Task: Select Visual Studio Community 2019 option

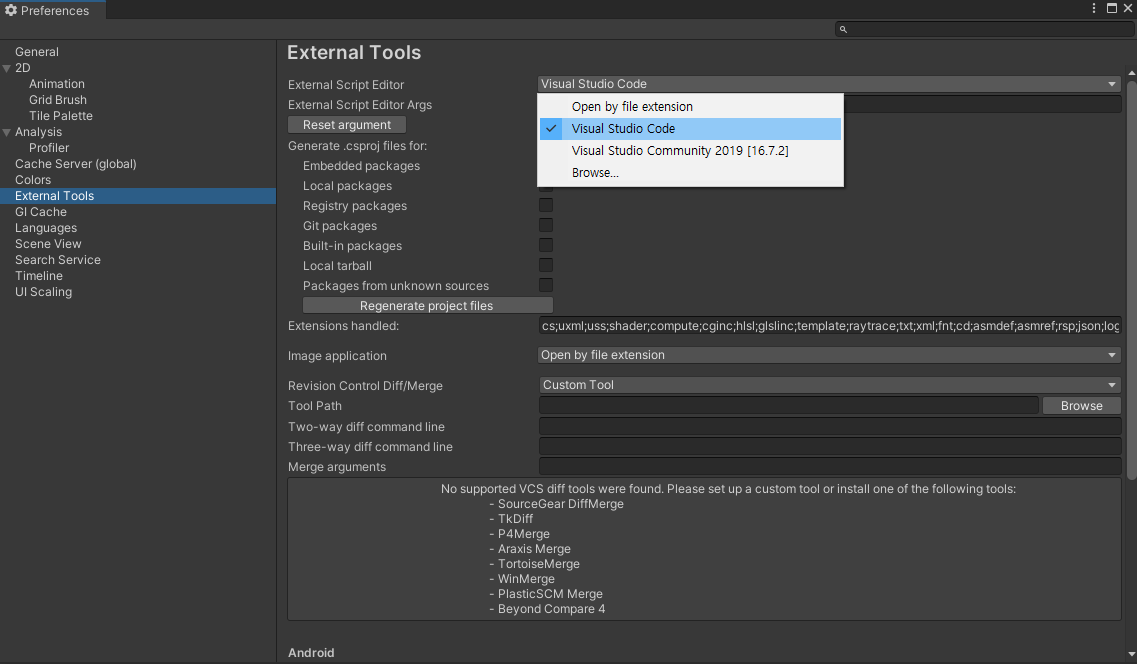Action: point(690,151)
